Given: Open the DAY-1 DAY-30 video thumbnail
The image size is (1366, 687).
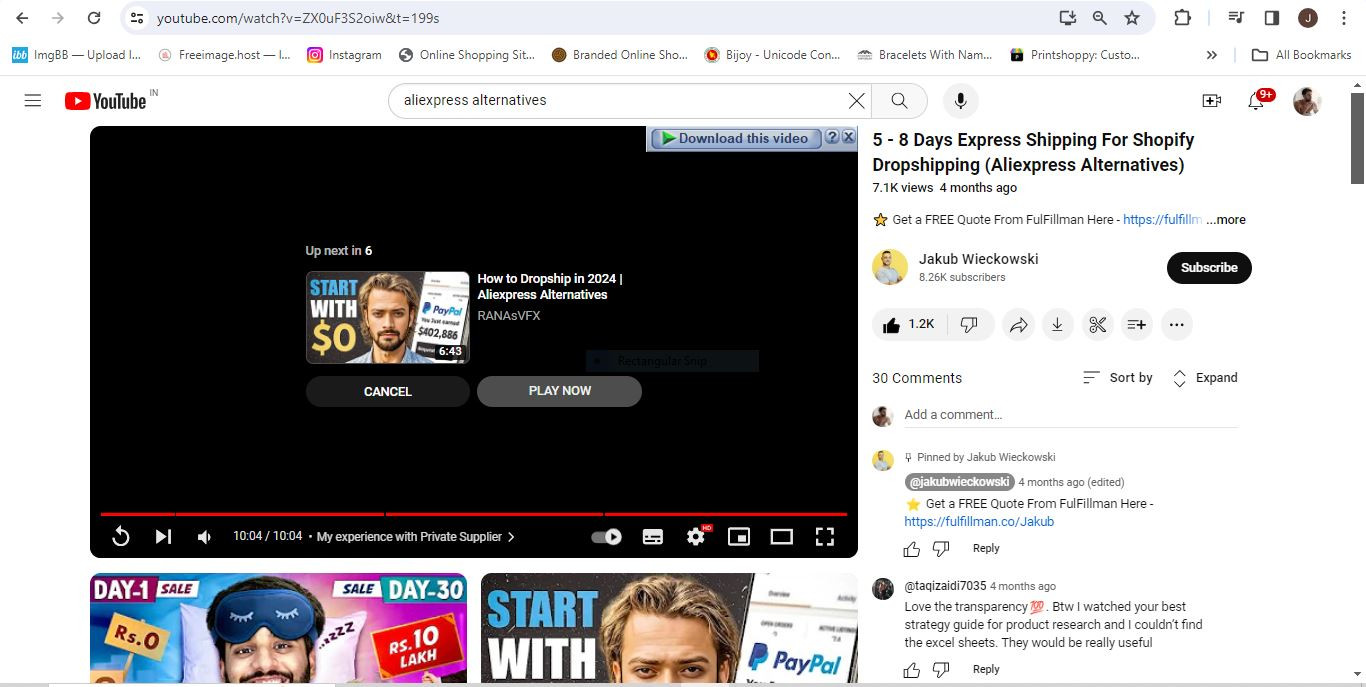Looking at the screenshot, I should click(280, 629).
